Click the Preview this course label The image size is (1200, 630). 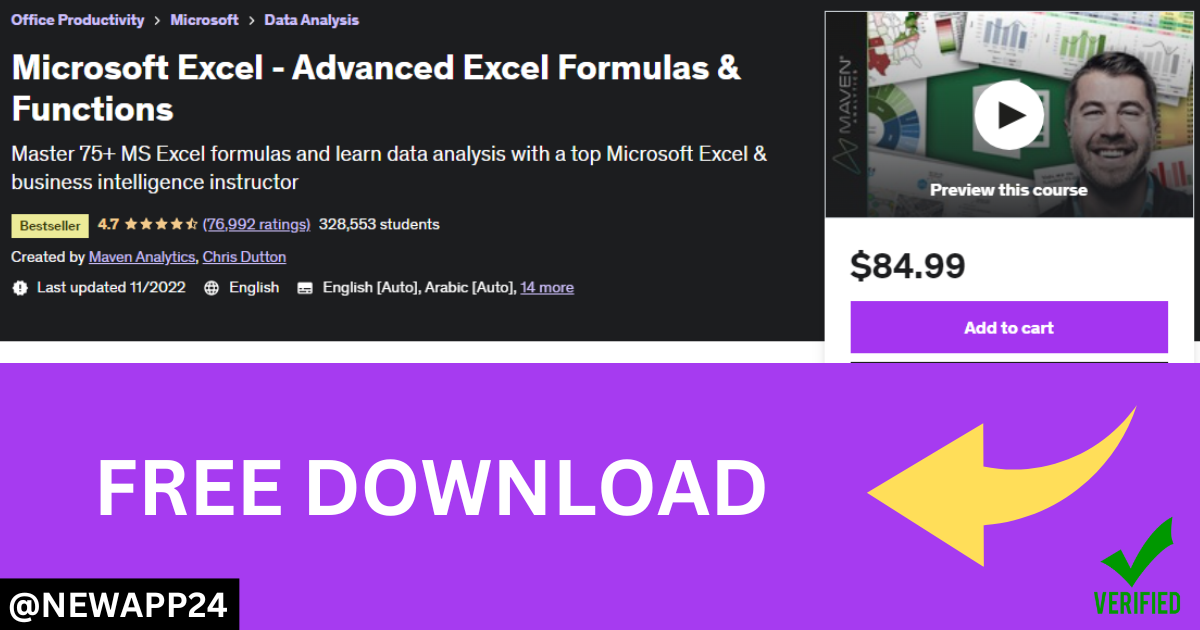(x=1009, y=189)
